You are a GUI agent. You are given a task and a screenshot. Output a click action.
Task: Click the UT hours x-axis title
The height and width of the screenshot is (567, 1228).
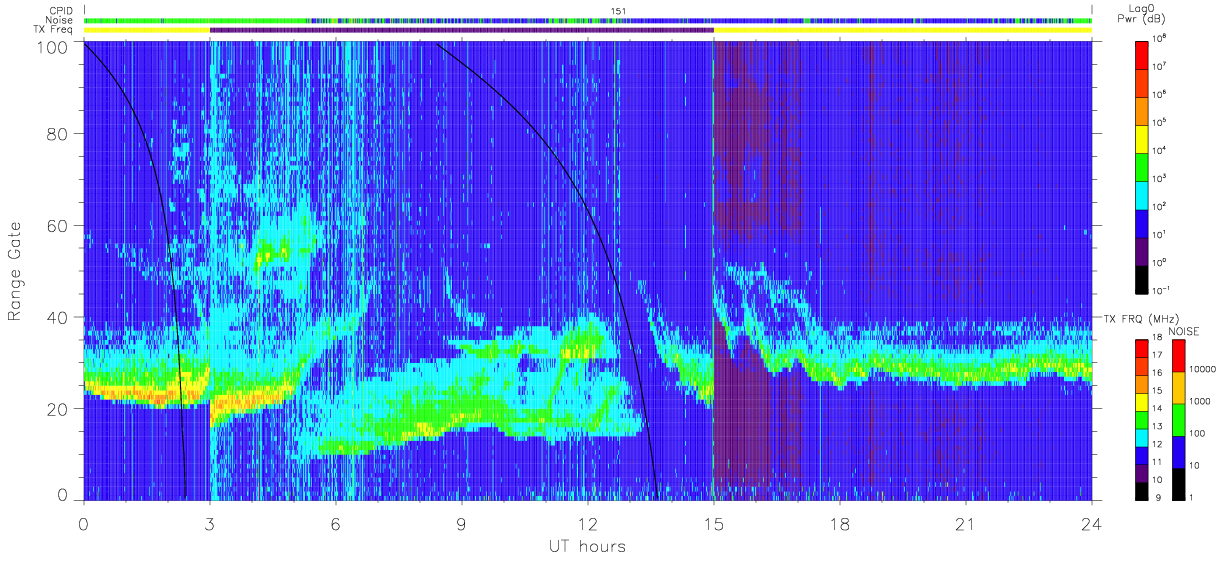(x=586, y=546)
